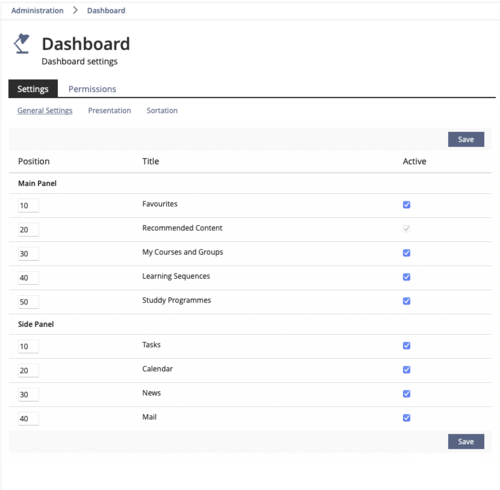The image size is (500, 490).
Task: Disable the Learning Sequences checkbox
Action: pyautogui.click(x=406, y=277)
